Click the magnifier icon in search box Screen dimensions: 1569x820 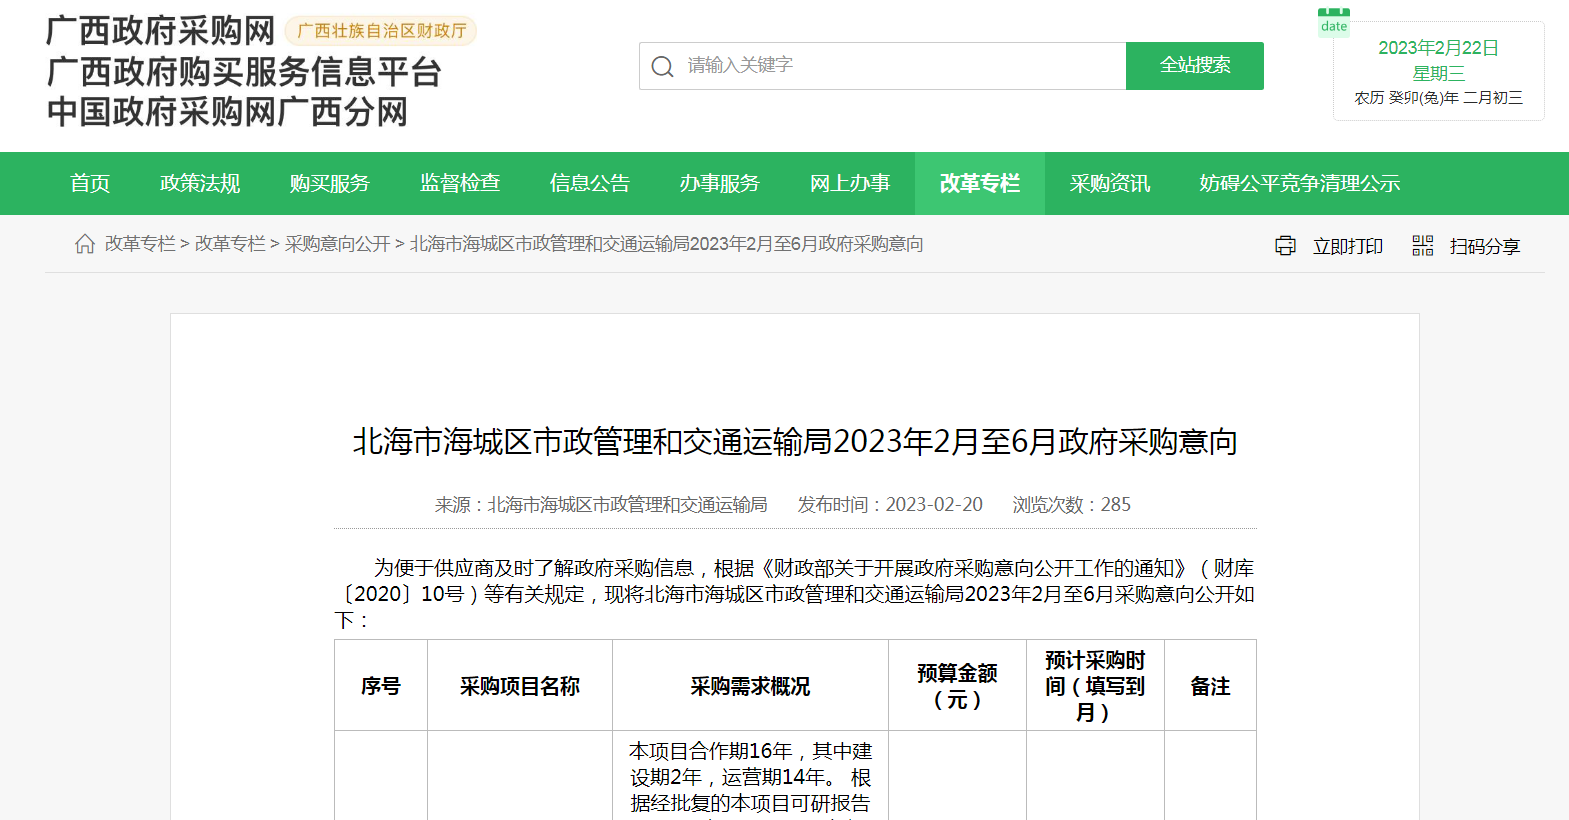point(662,67)
